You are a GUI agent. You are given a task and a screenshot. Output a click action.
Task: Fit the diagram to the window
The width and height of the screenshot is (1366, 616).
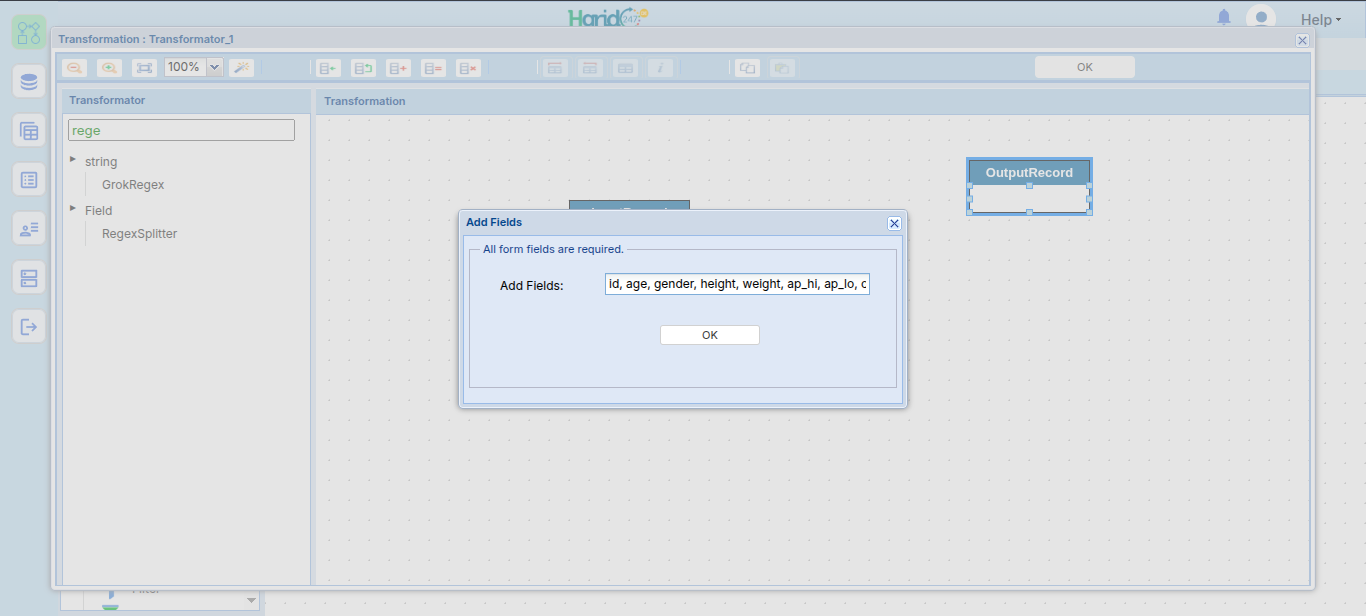click(145, 68)
